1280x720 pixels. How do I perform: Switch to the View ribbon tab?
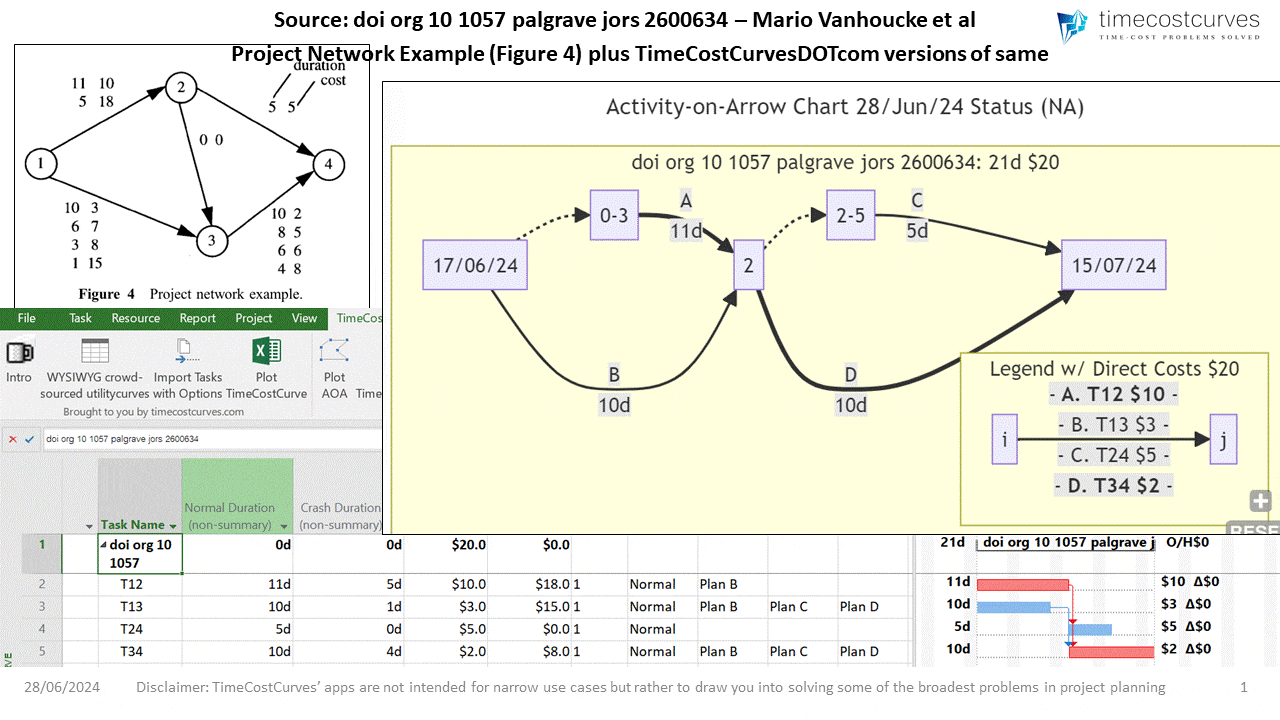tap(305, 318)
